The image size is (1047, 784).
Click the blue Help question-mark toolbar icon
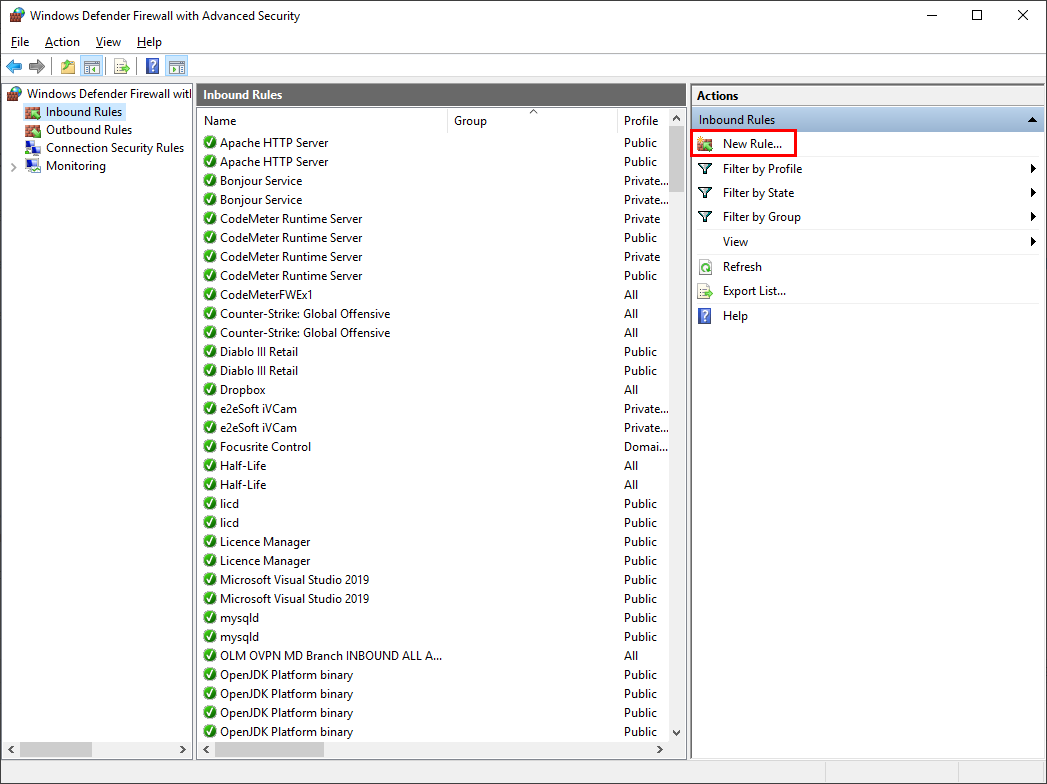[x=152, y=67]
